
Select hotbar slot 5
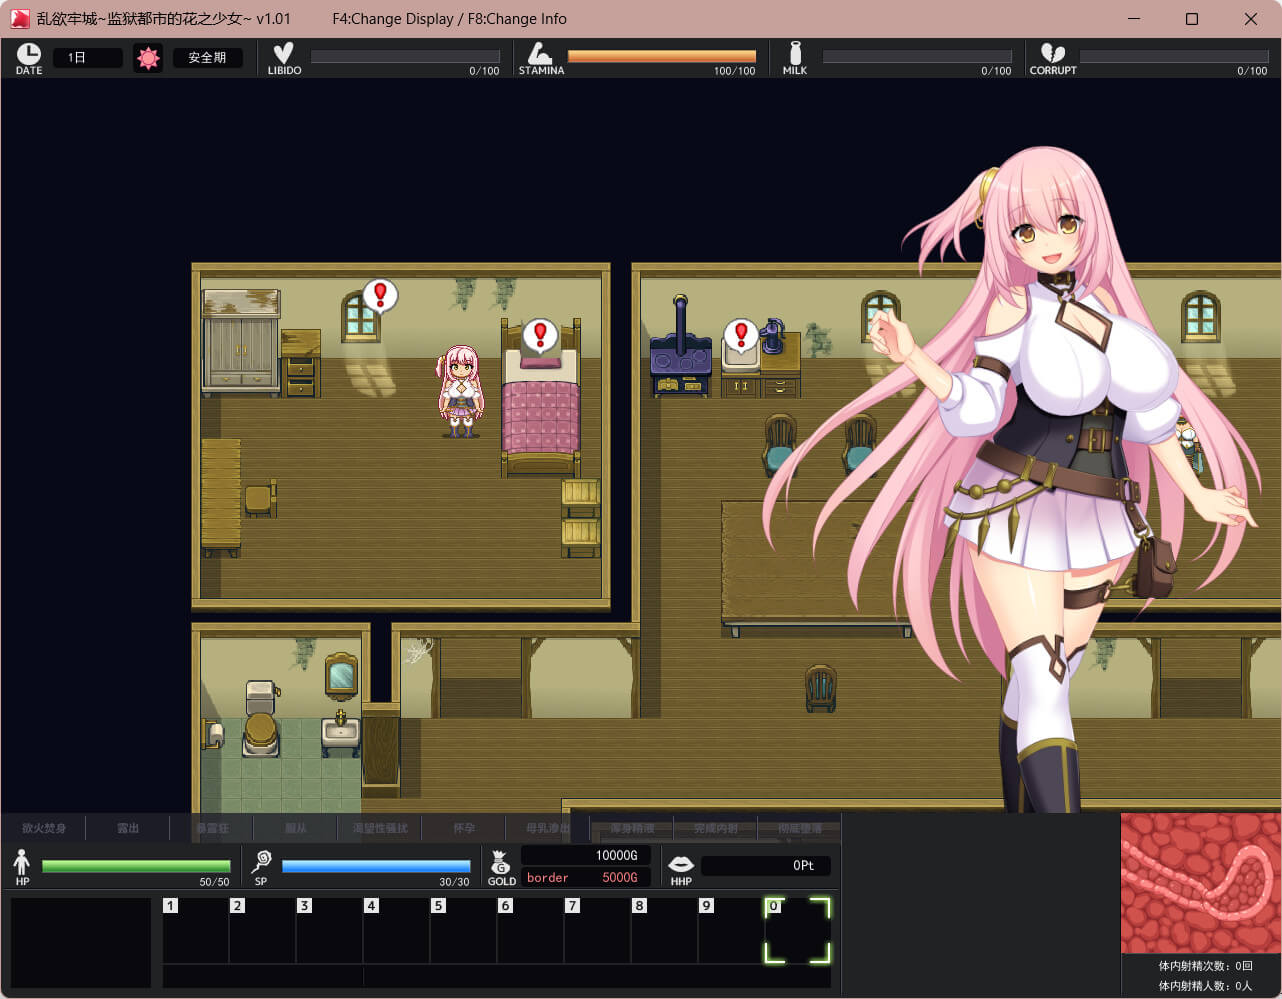pos(464,931)
